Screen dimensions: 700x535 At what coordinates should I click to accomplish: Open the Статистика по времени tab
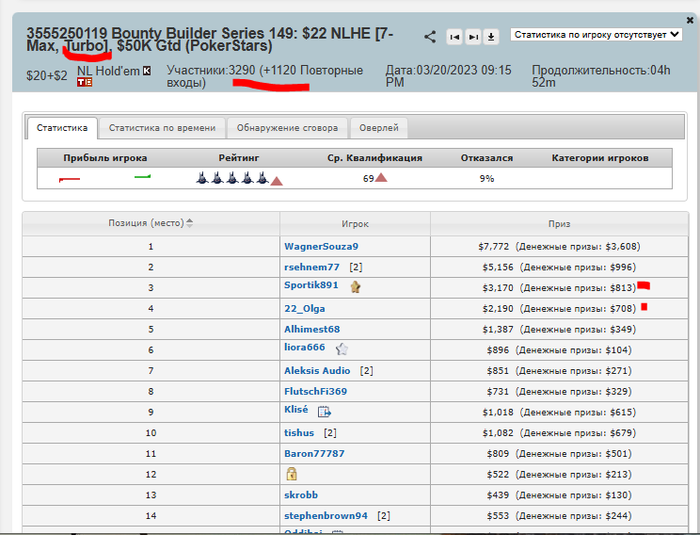tap(162, 128)
